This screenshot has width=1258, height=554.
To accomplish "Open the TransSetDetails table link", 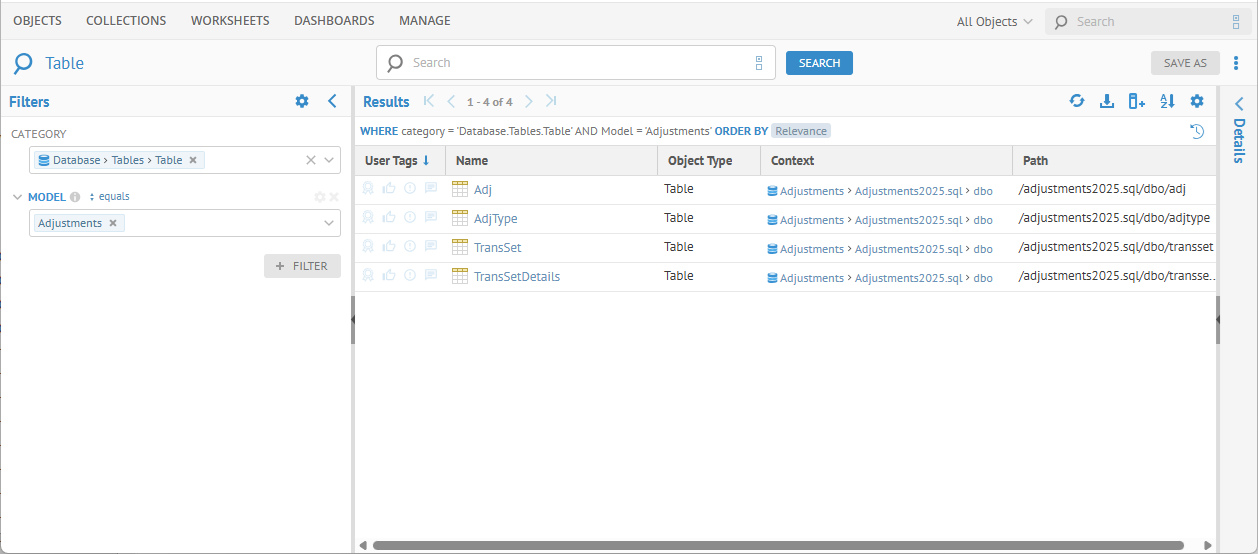I will 516,277.
